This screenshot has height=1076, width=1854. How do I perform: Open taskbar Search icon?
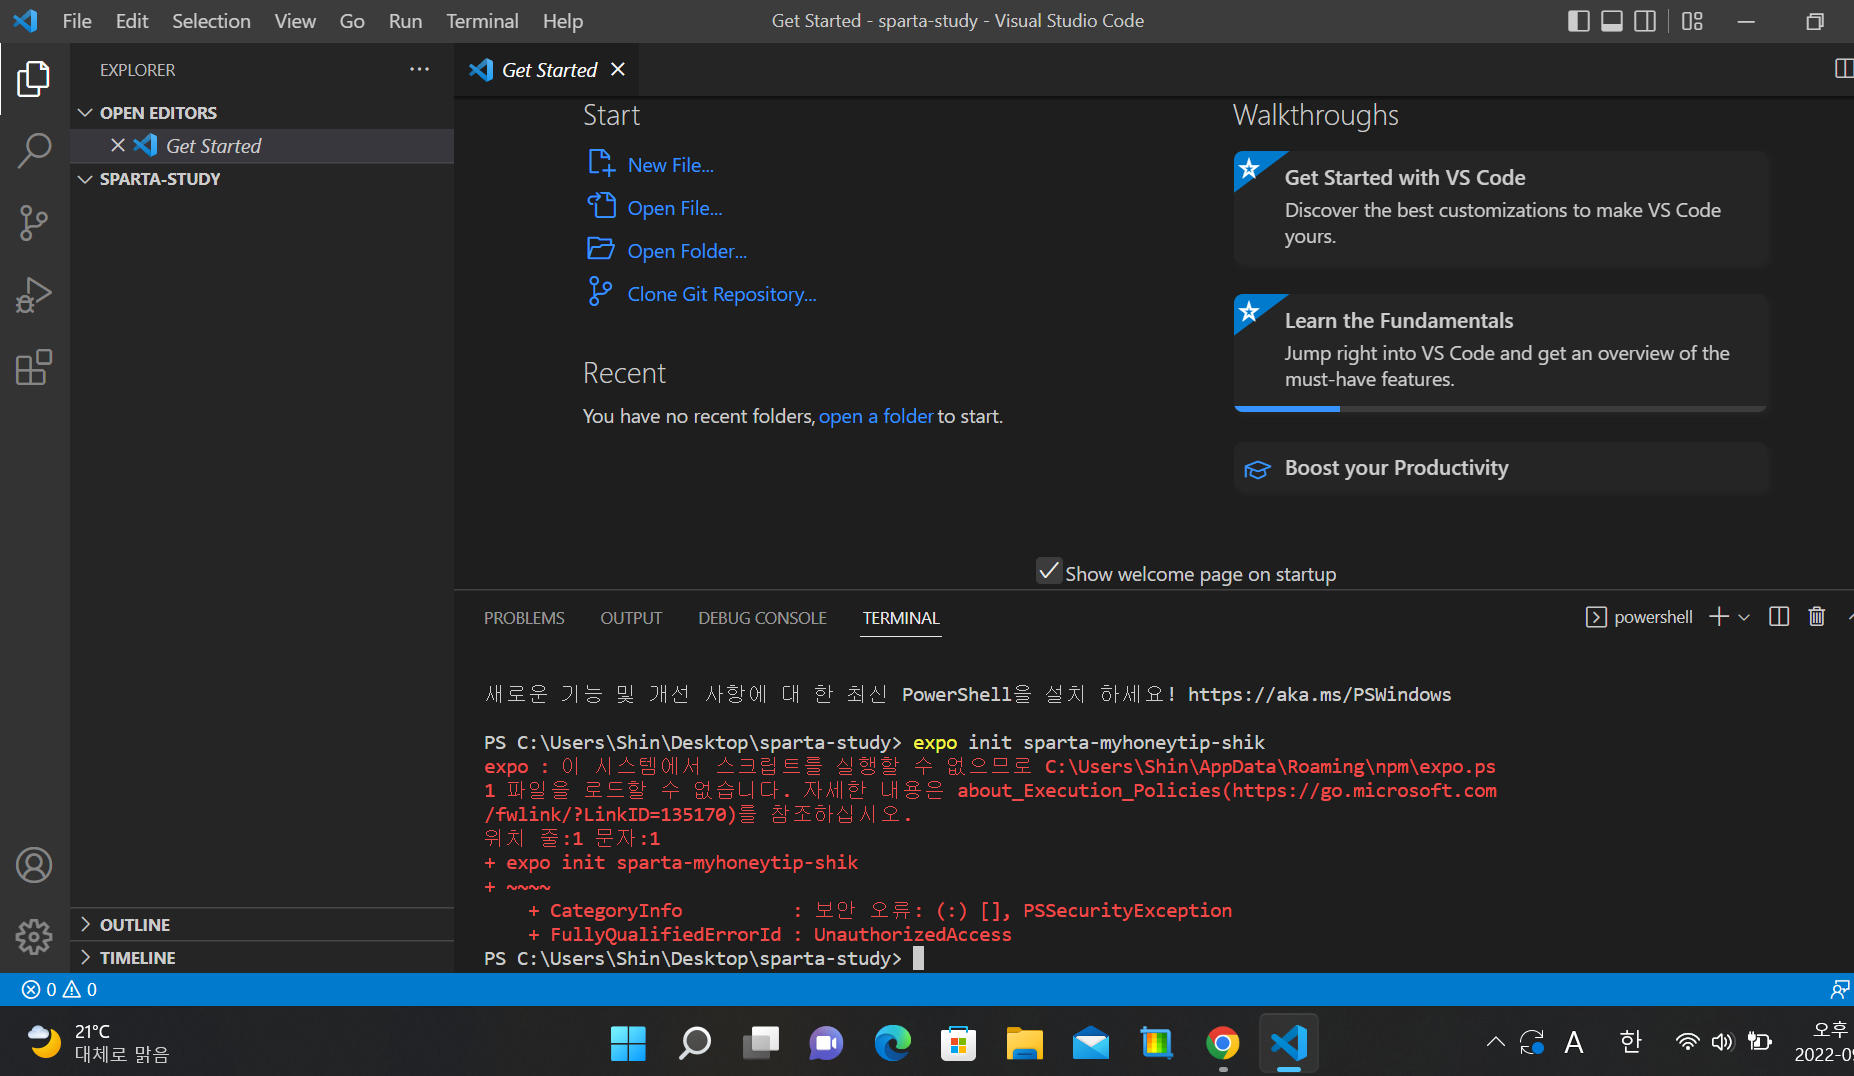[x=694, y=1043]
